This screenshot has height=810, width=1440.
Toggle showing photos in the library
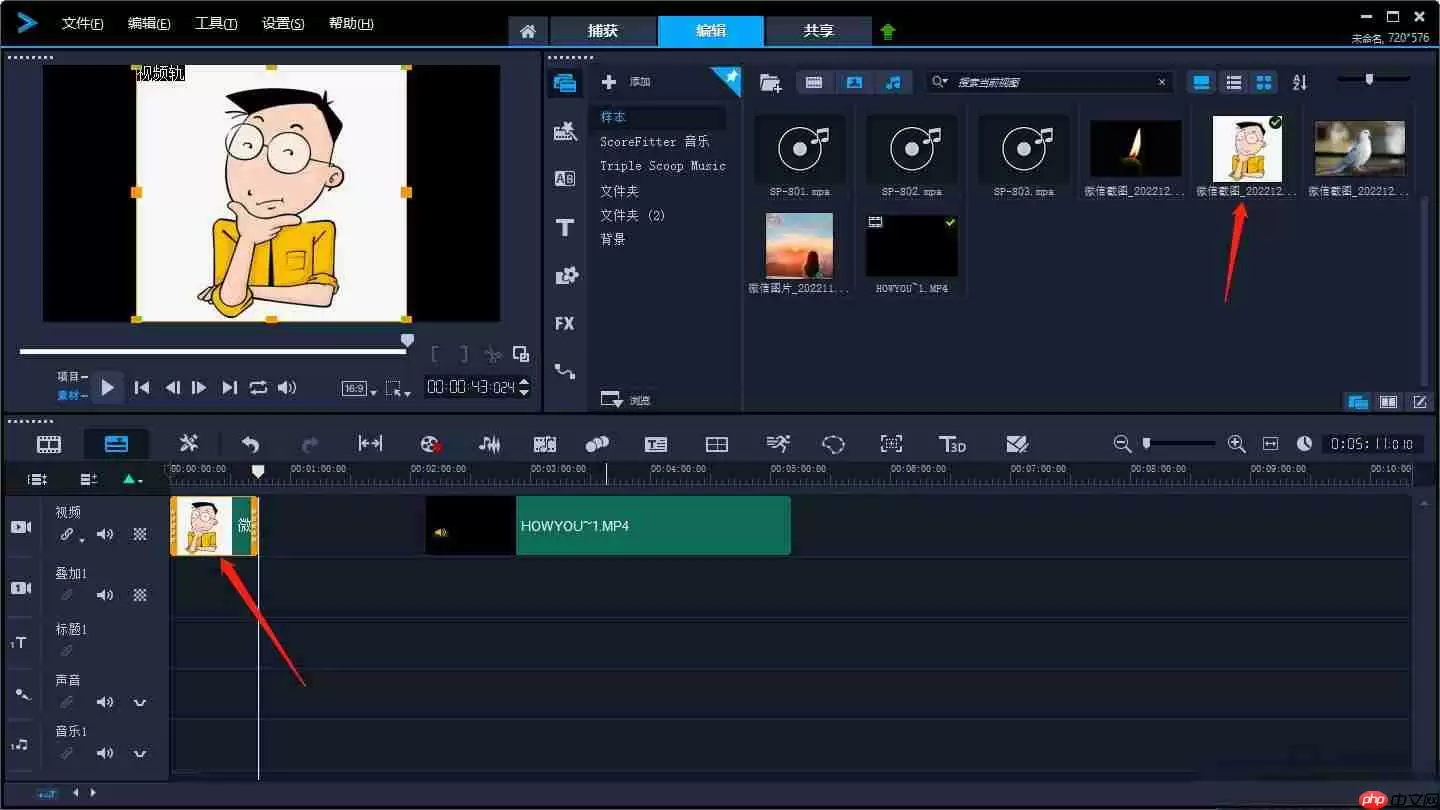point(854,83)
